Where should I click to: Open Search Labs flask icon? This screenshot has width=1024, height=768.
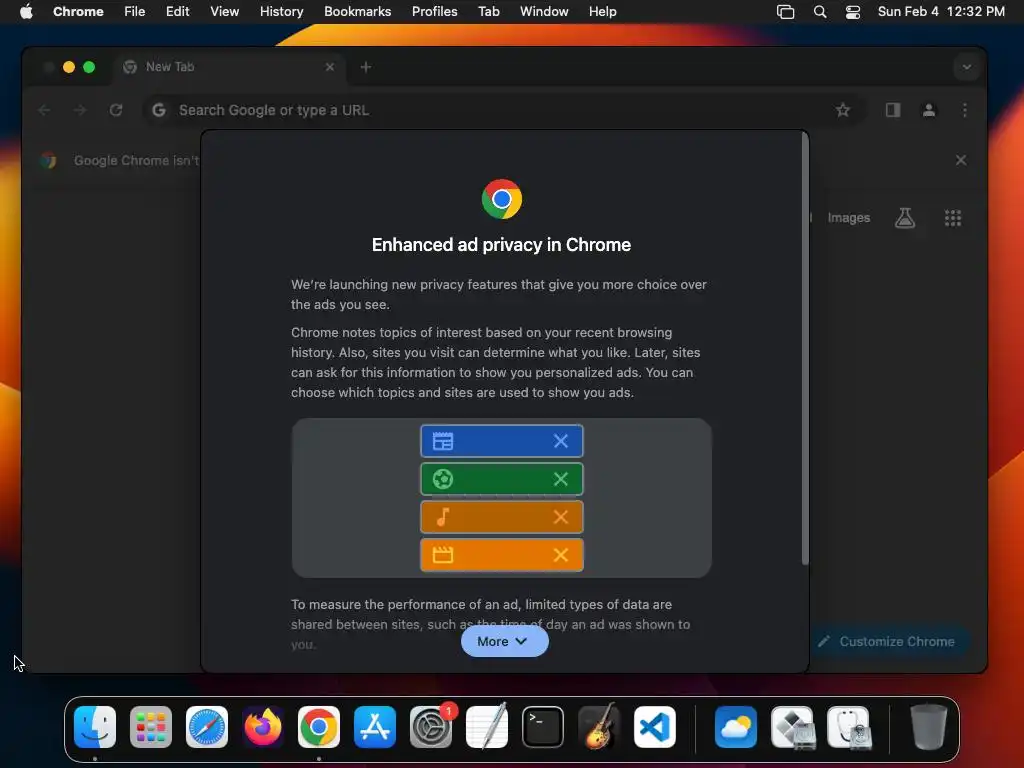[x=904, y=217]
